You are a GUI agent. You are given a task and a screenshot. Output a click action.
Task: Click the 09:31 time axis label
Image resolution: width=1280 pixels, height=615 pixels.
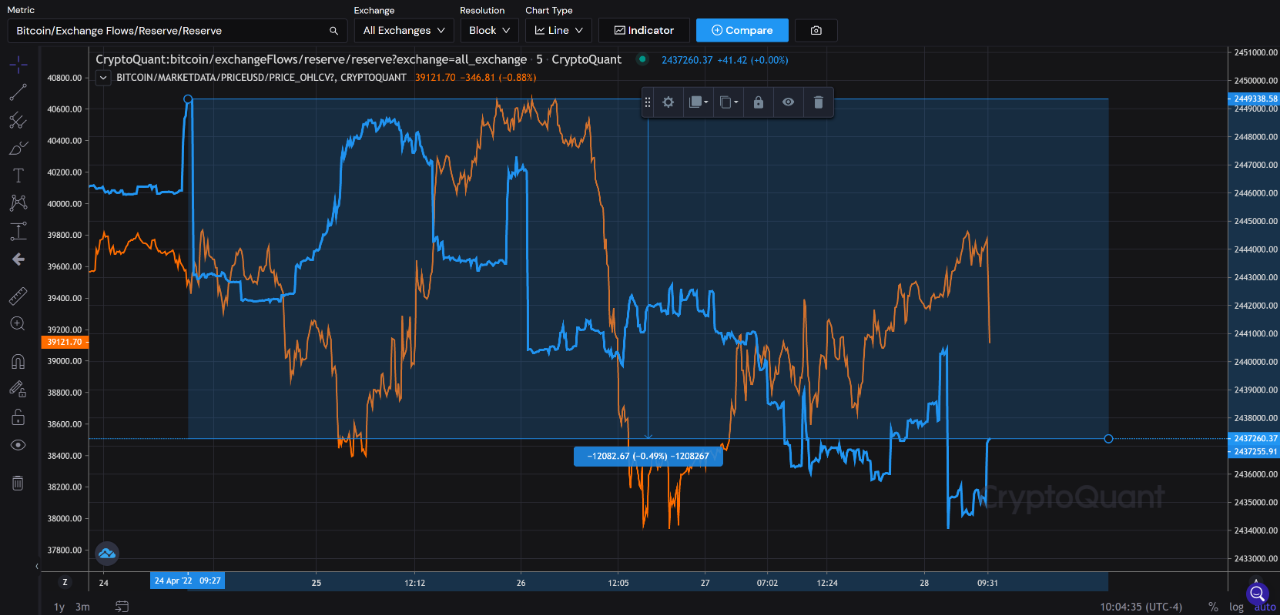click(x=988, y=582)
